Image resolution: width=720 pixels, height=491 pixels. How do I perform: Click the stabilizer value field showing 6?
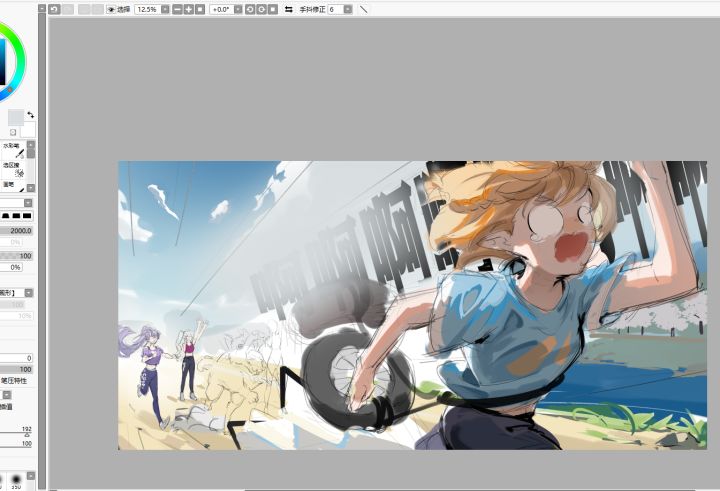coord(335,9)
